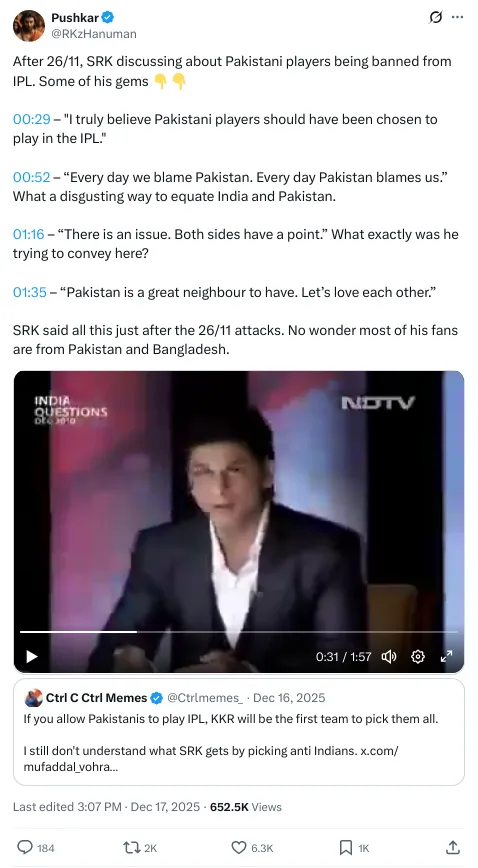The height and width of the screenshot is (868, 478).
Task: Jump to timestamp 01:35 in video
Action: coord(29,292)
